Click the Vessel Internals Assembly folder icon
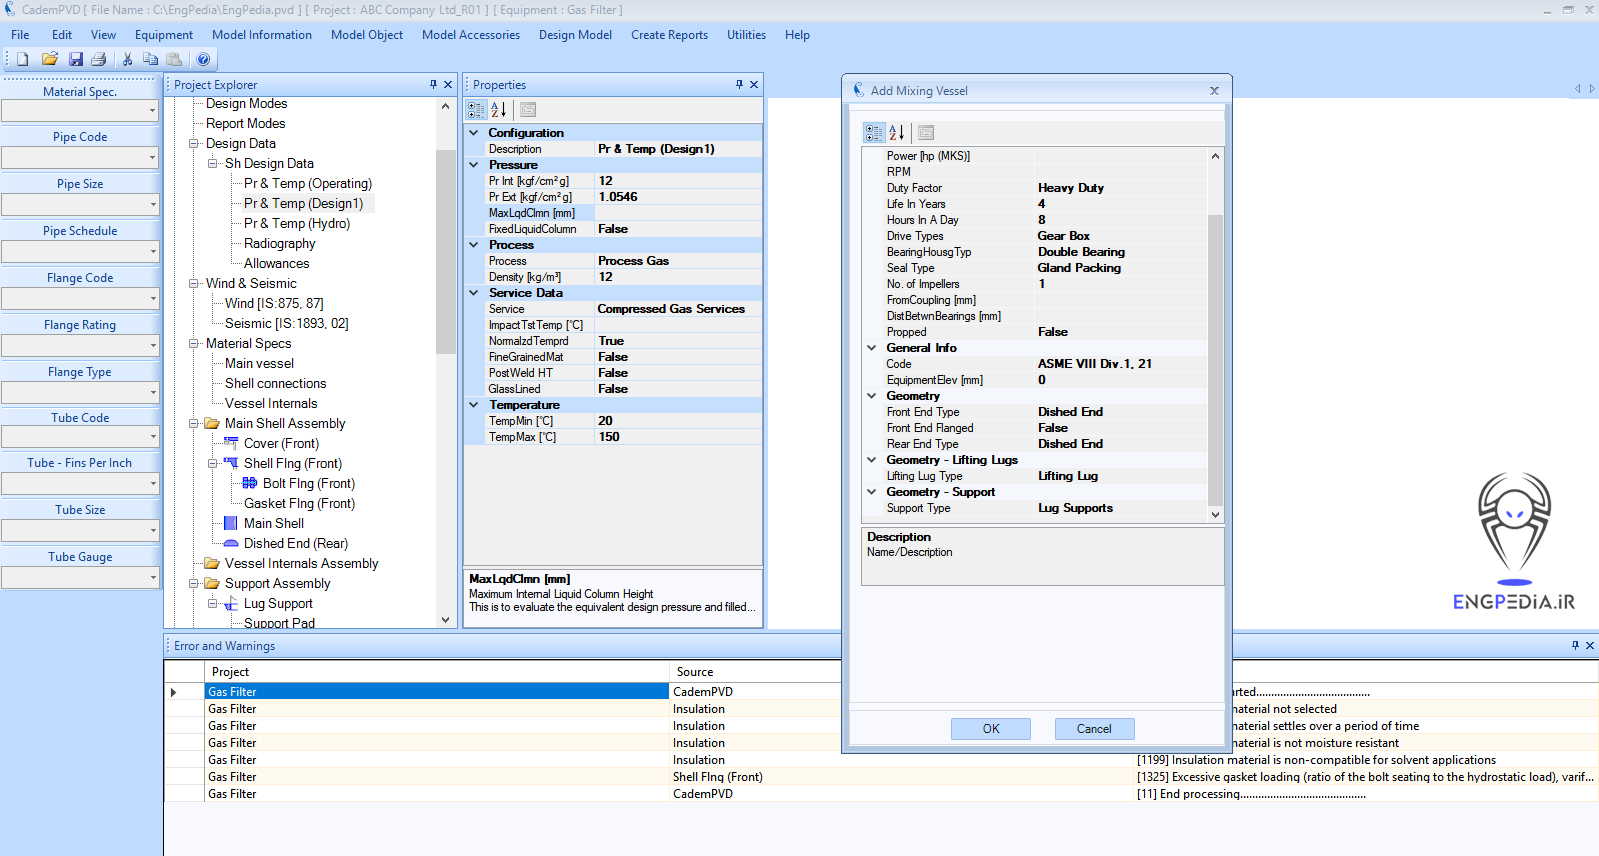Image resolution: width=1599 pixels, height=856 pixels. pyautogui.click(x=212, y=563)
